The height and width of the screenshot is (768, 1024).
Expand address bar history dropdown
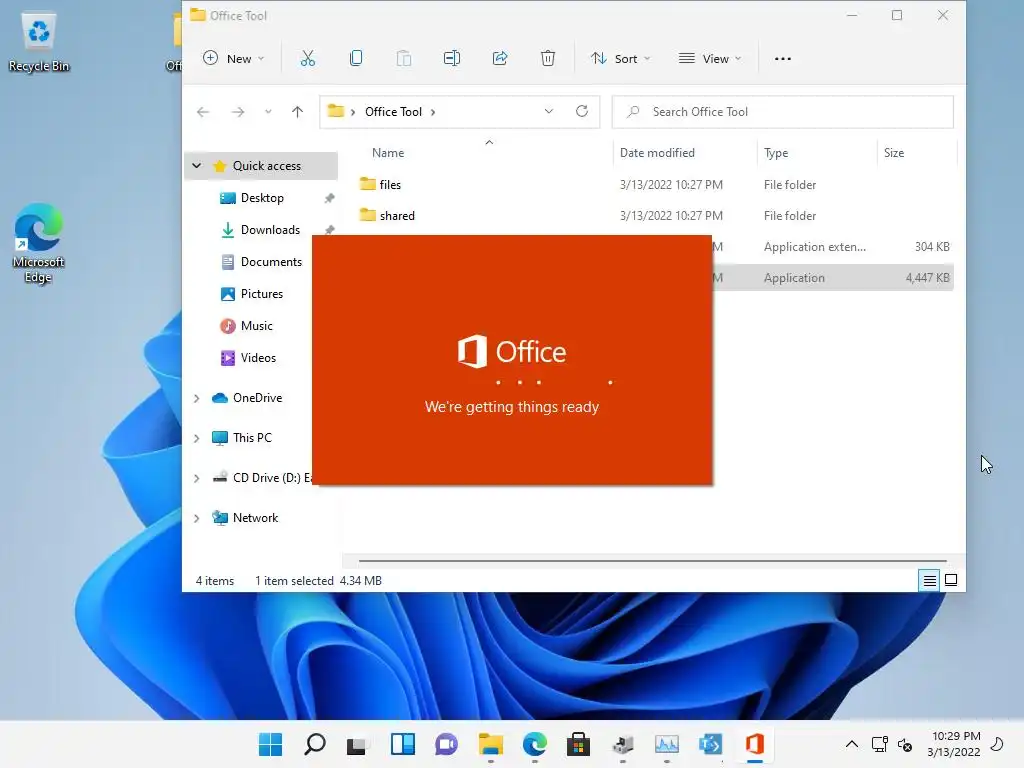click(549, 111)
